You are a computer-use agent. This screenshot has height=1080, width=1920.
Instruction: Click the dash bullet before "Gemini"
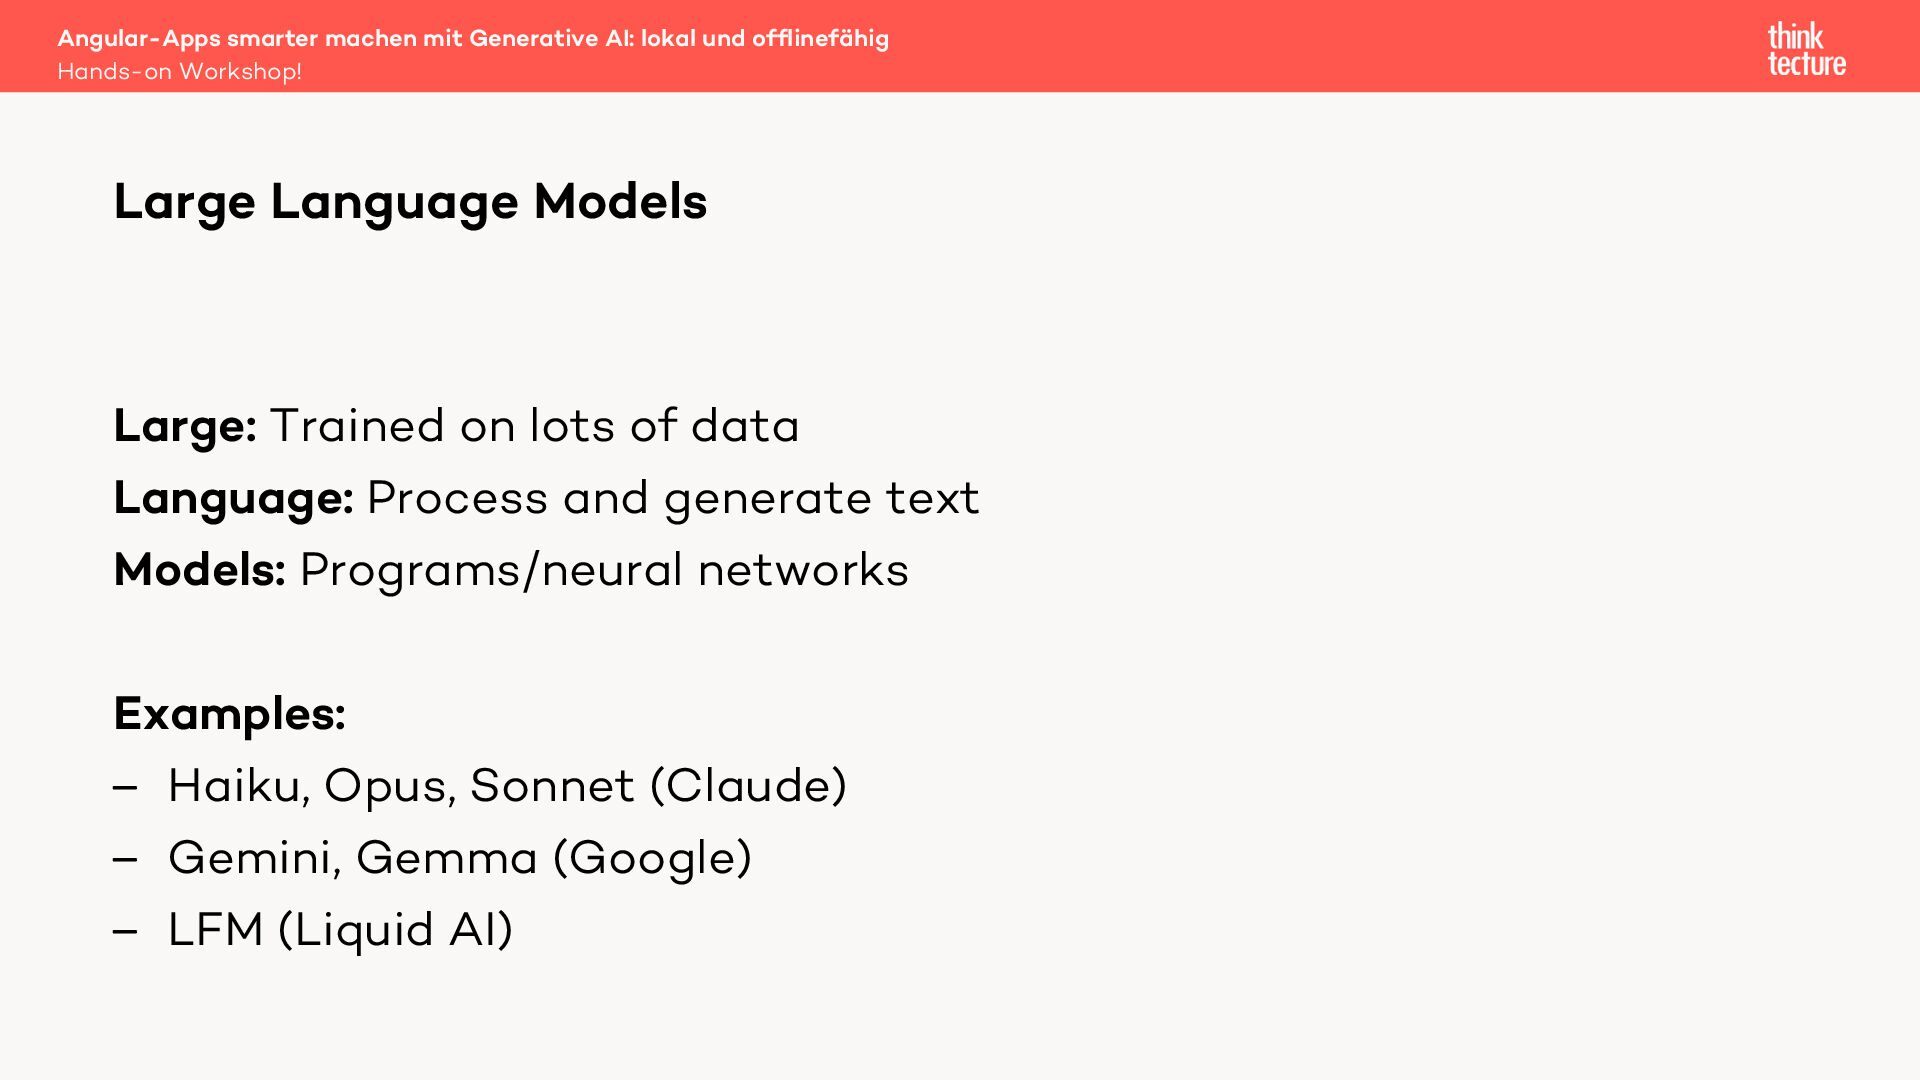[x=125, y=860]
